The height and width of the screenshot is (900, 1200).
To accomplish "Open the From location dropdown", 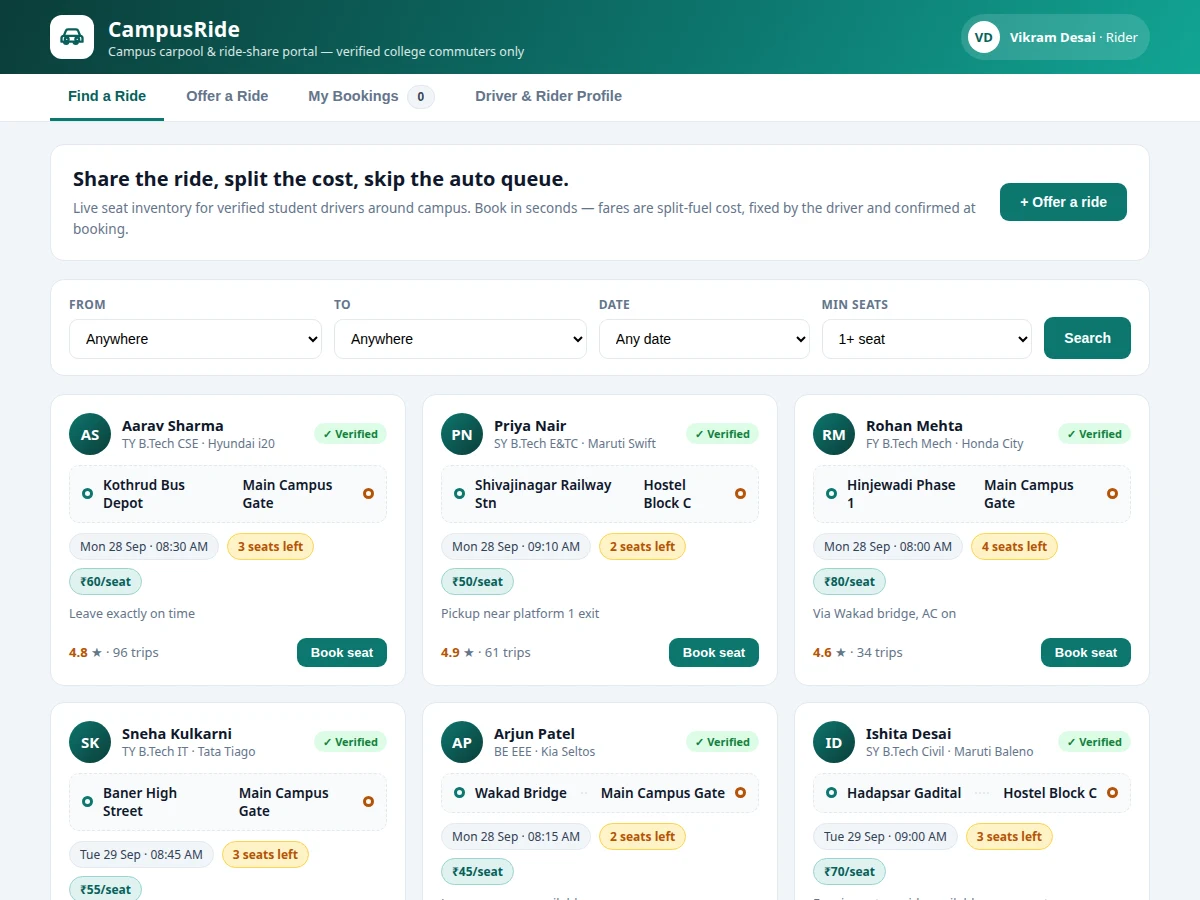I will point(195,339).
